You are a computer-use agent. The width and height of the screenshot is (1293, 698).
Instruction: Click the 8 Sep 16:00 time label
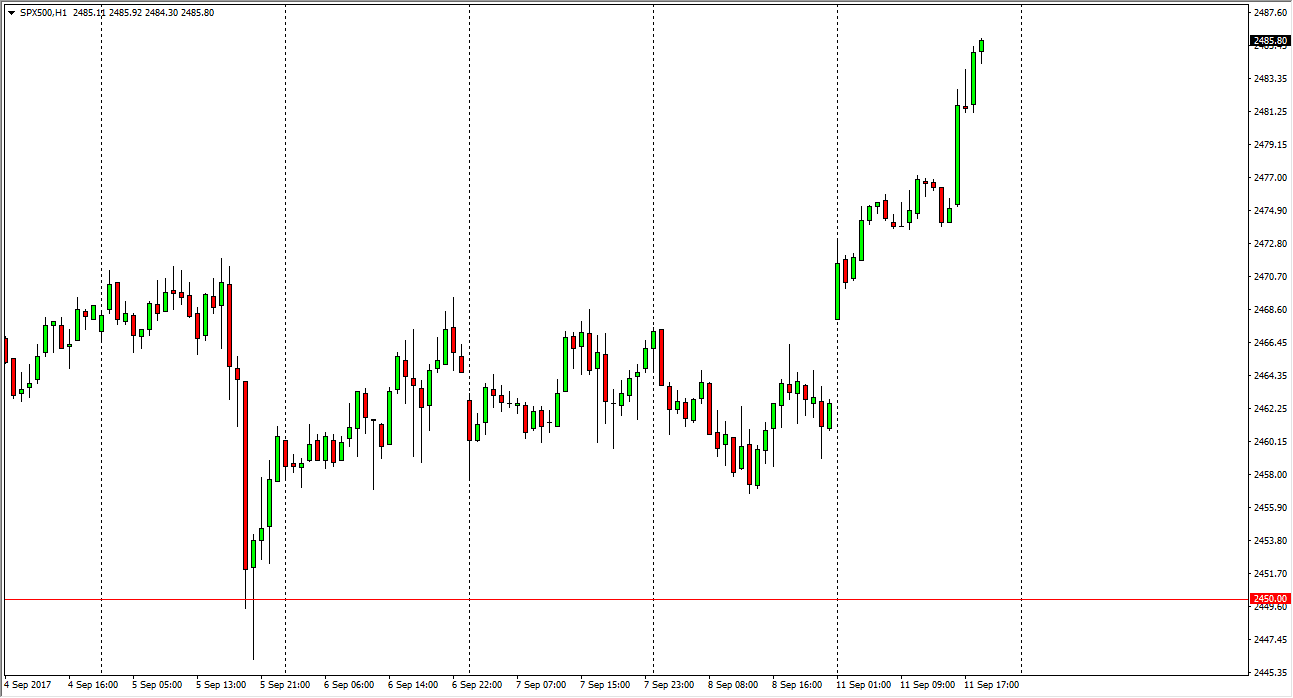tap(796, 685)
